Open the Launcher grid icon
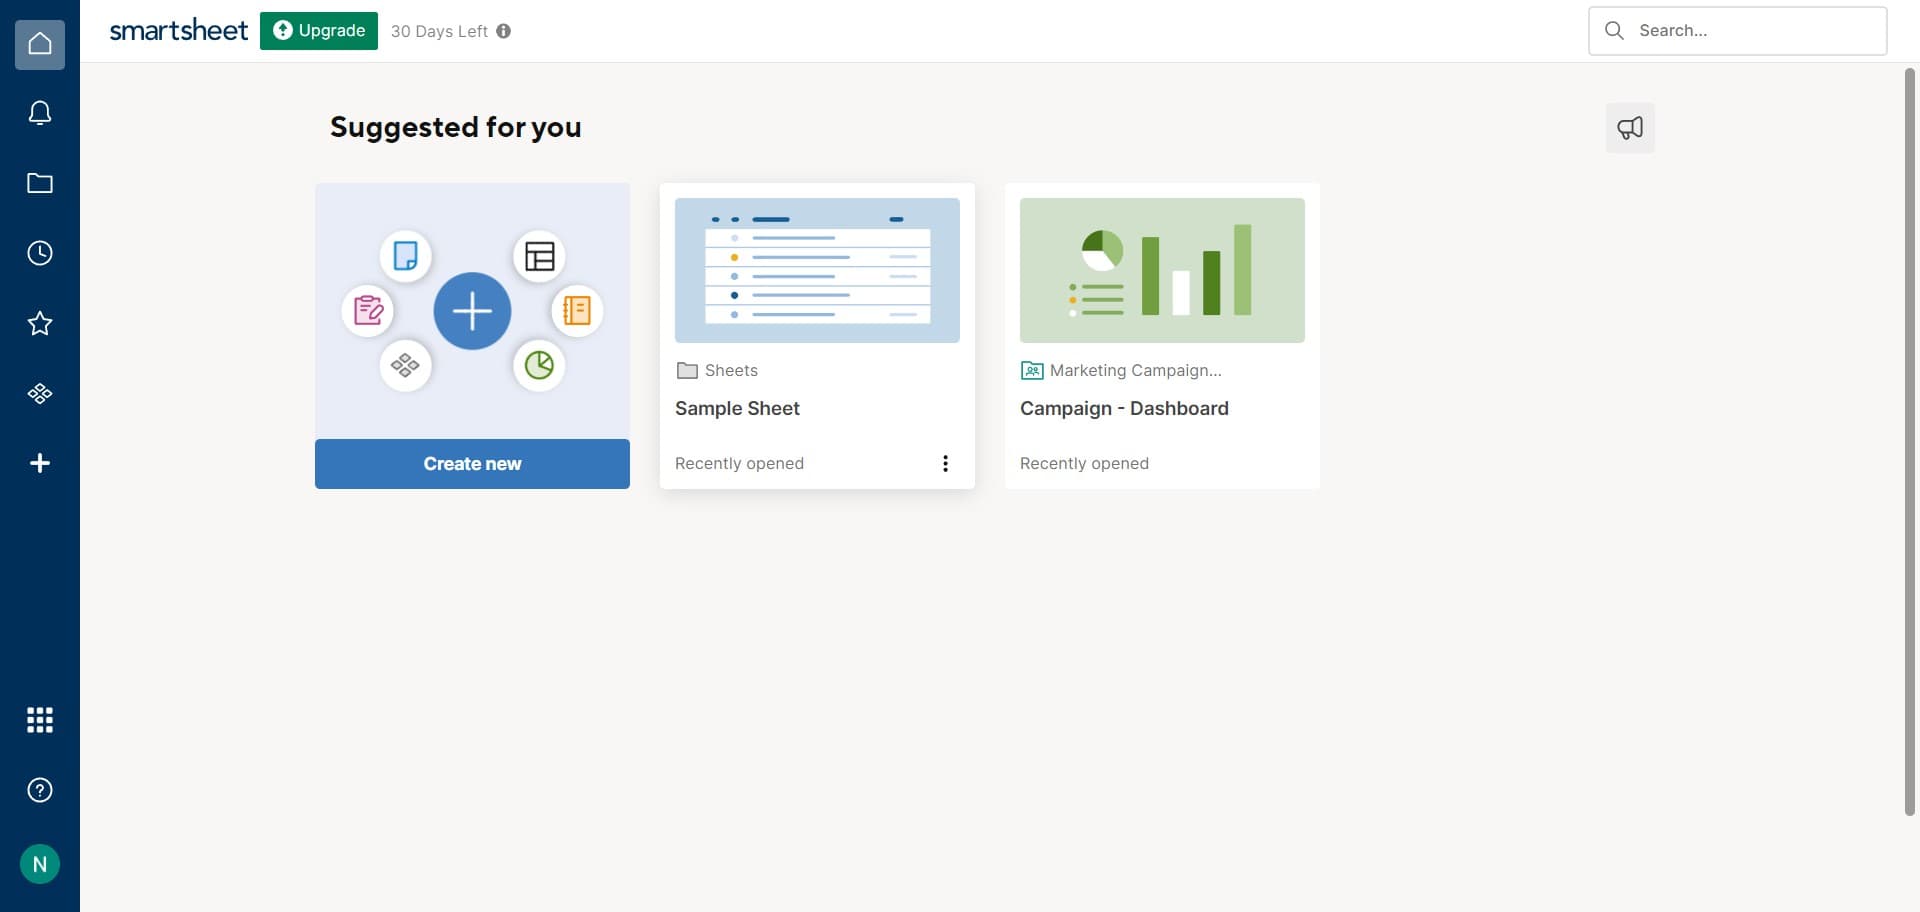 tap(40, 720)
